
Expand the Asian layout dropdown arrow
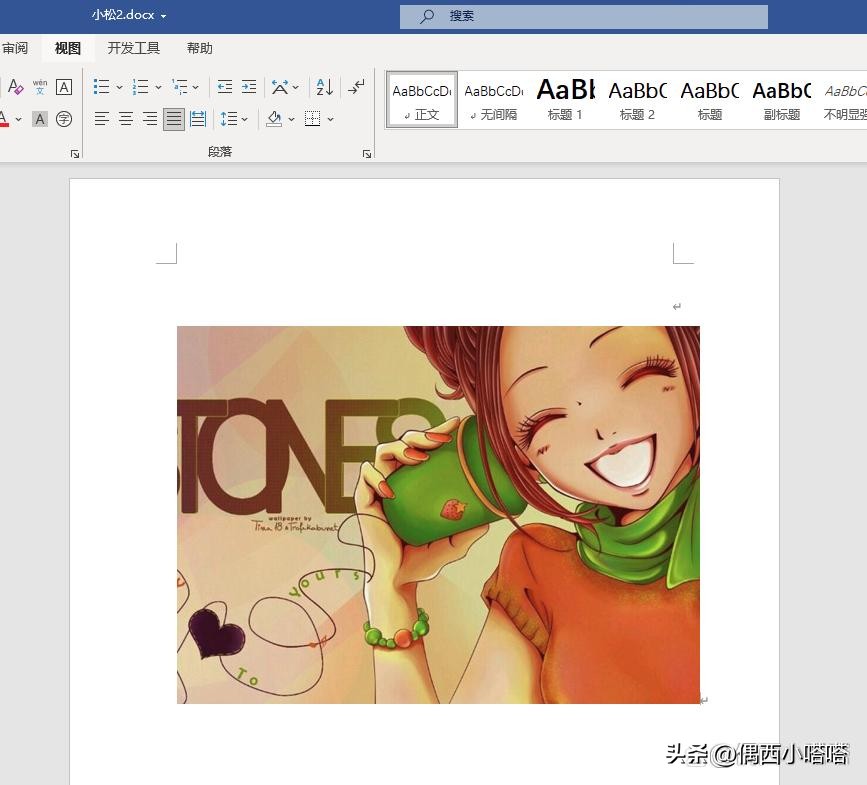(x=296, y=87)
